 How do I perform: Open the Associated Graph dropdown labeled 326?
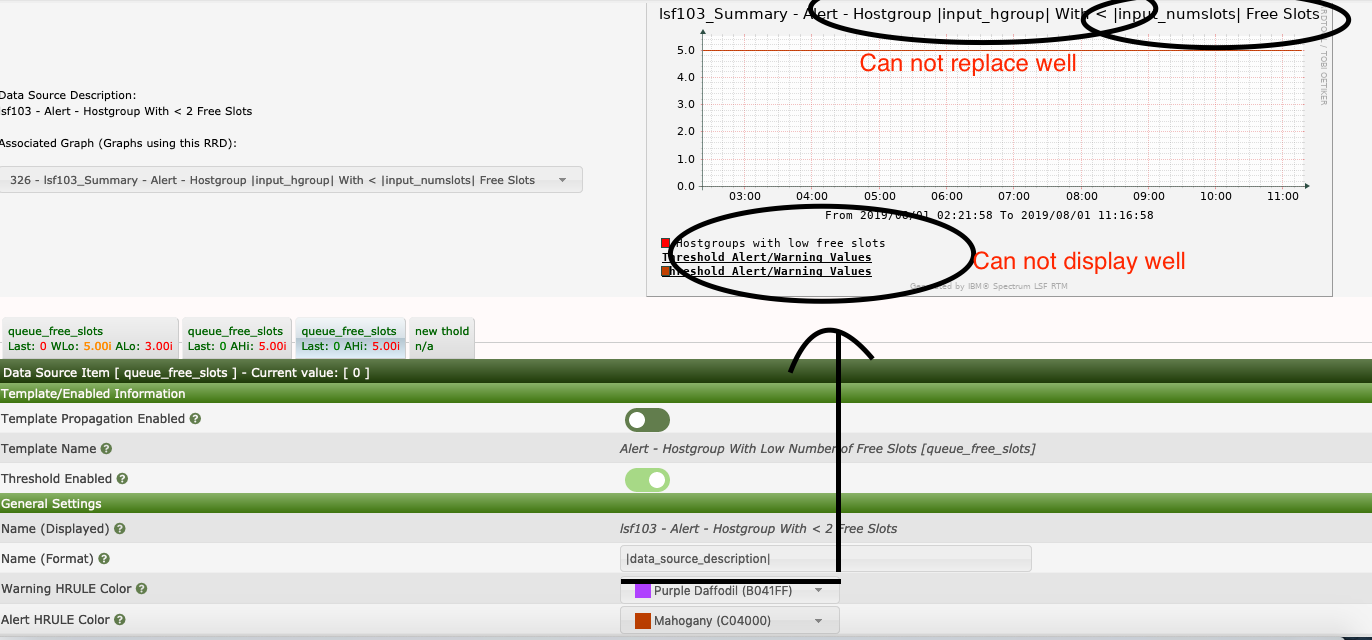tap(292, 179)
